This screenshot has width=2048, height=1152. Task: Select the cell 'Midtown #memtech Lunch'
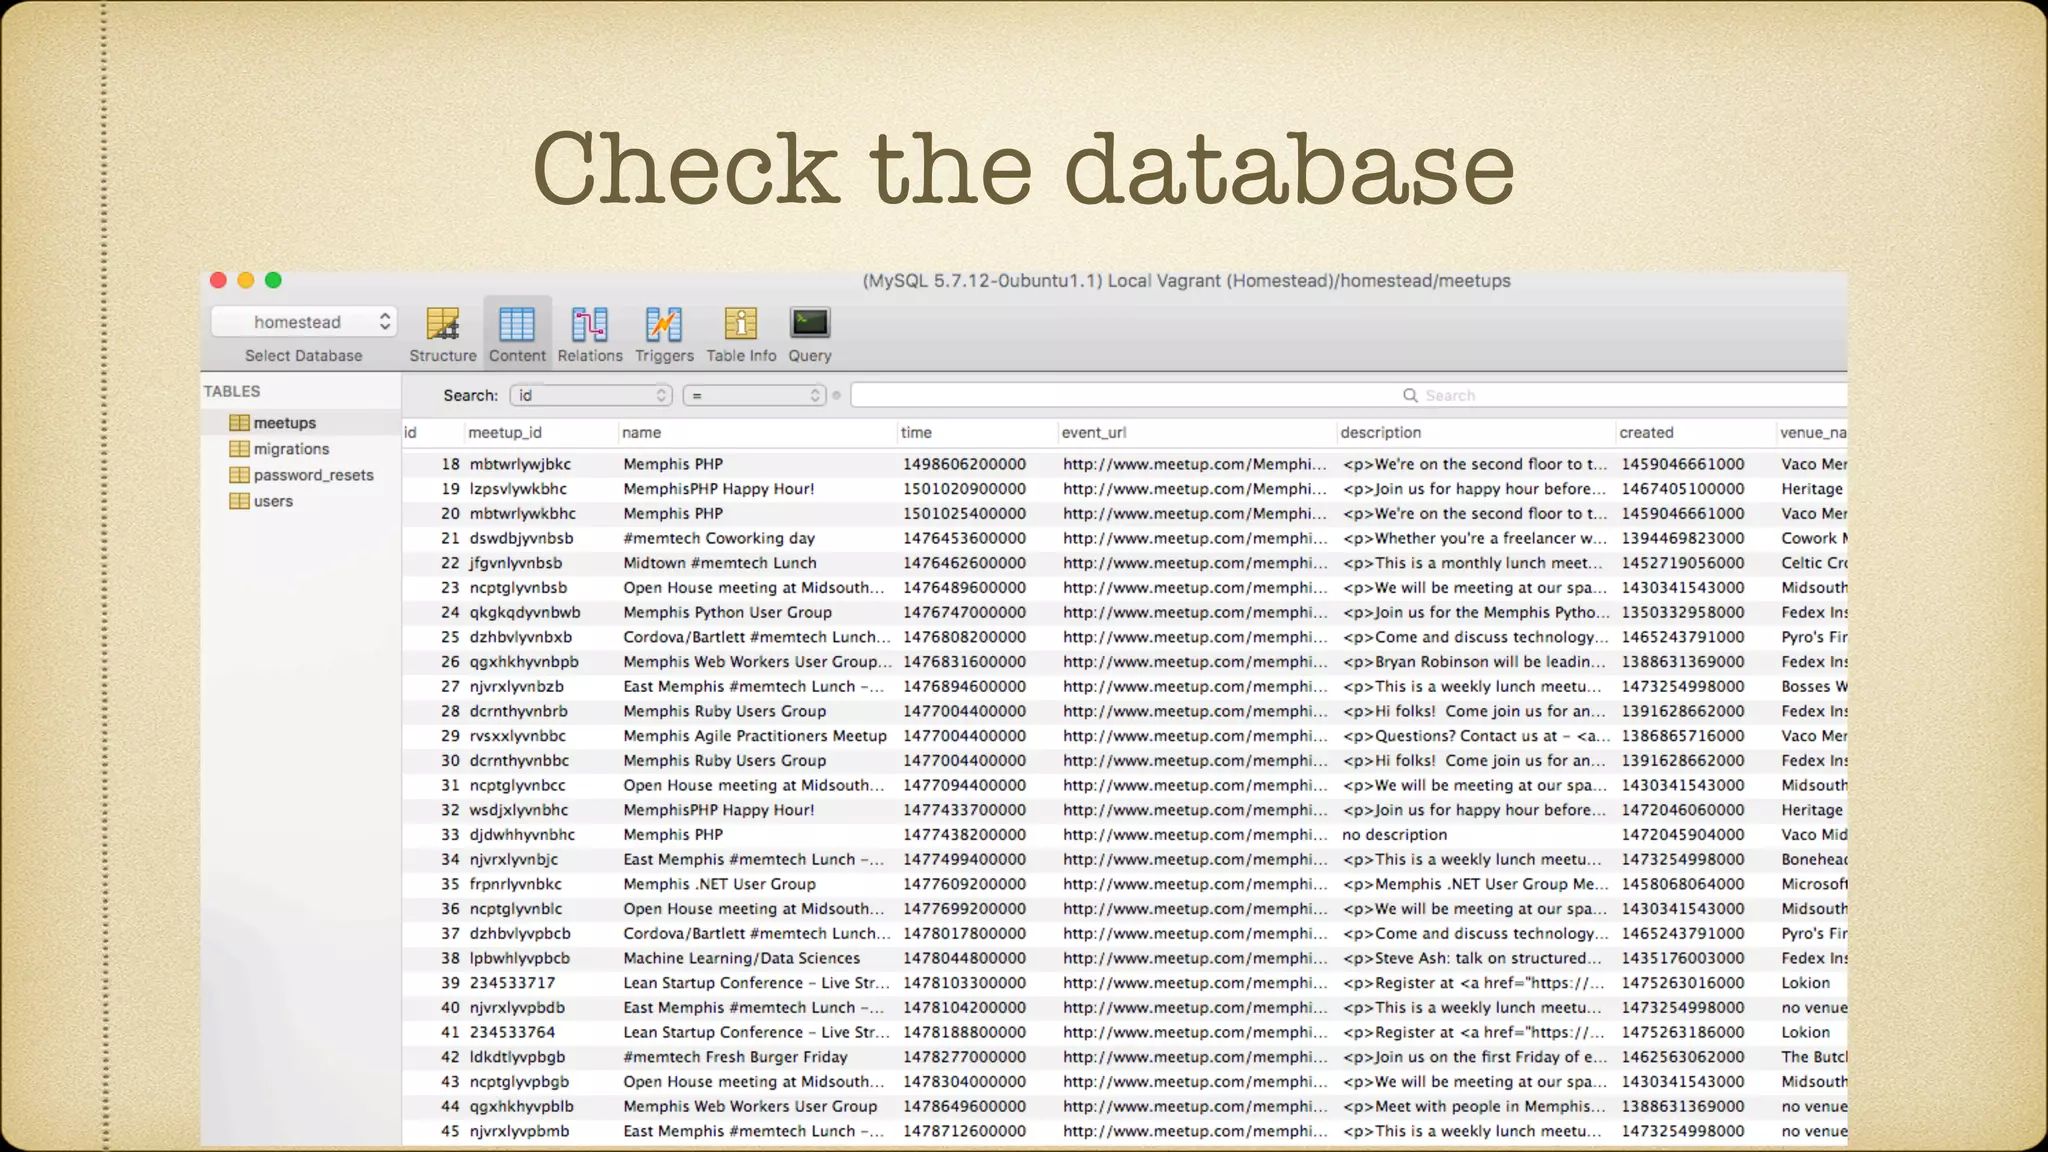(x=720, y=563)
